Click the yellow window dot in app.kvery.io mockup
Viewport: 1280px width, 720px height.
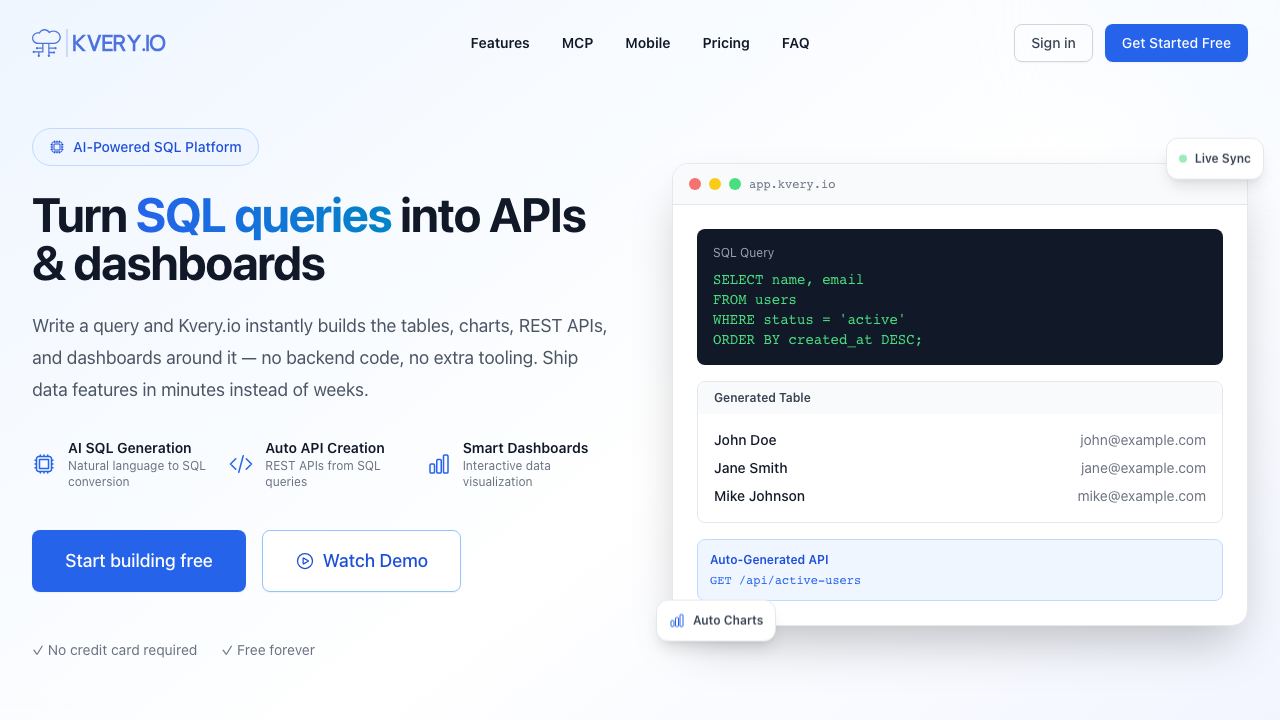click(715, 184)
